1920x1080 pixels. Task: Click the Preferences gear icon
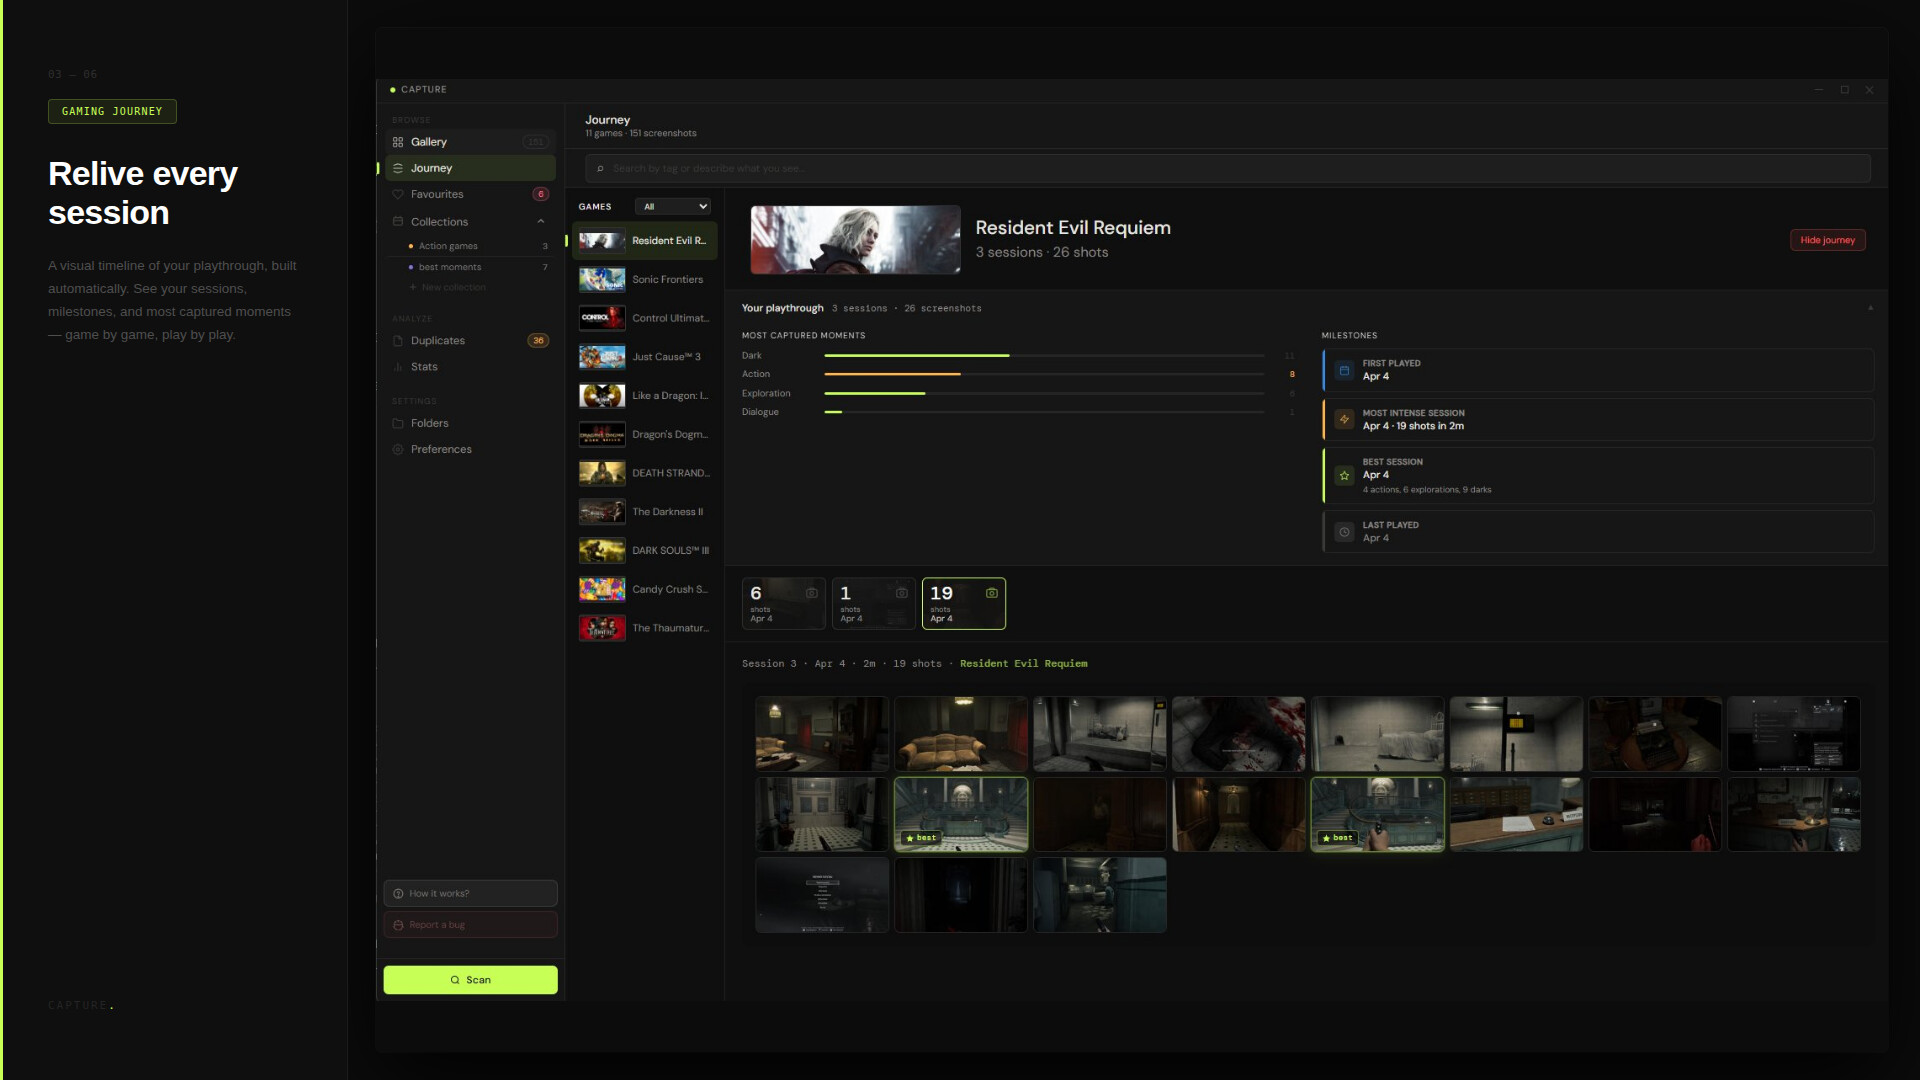click(398, 449)
